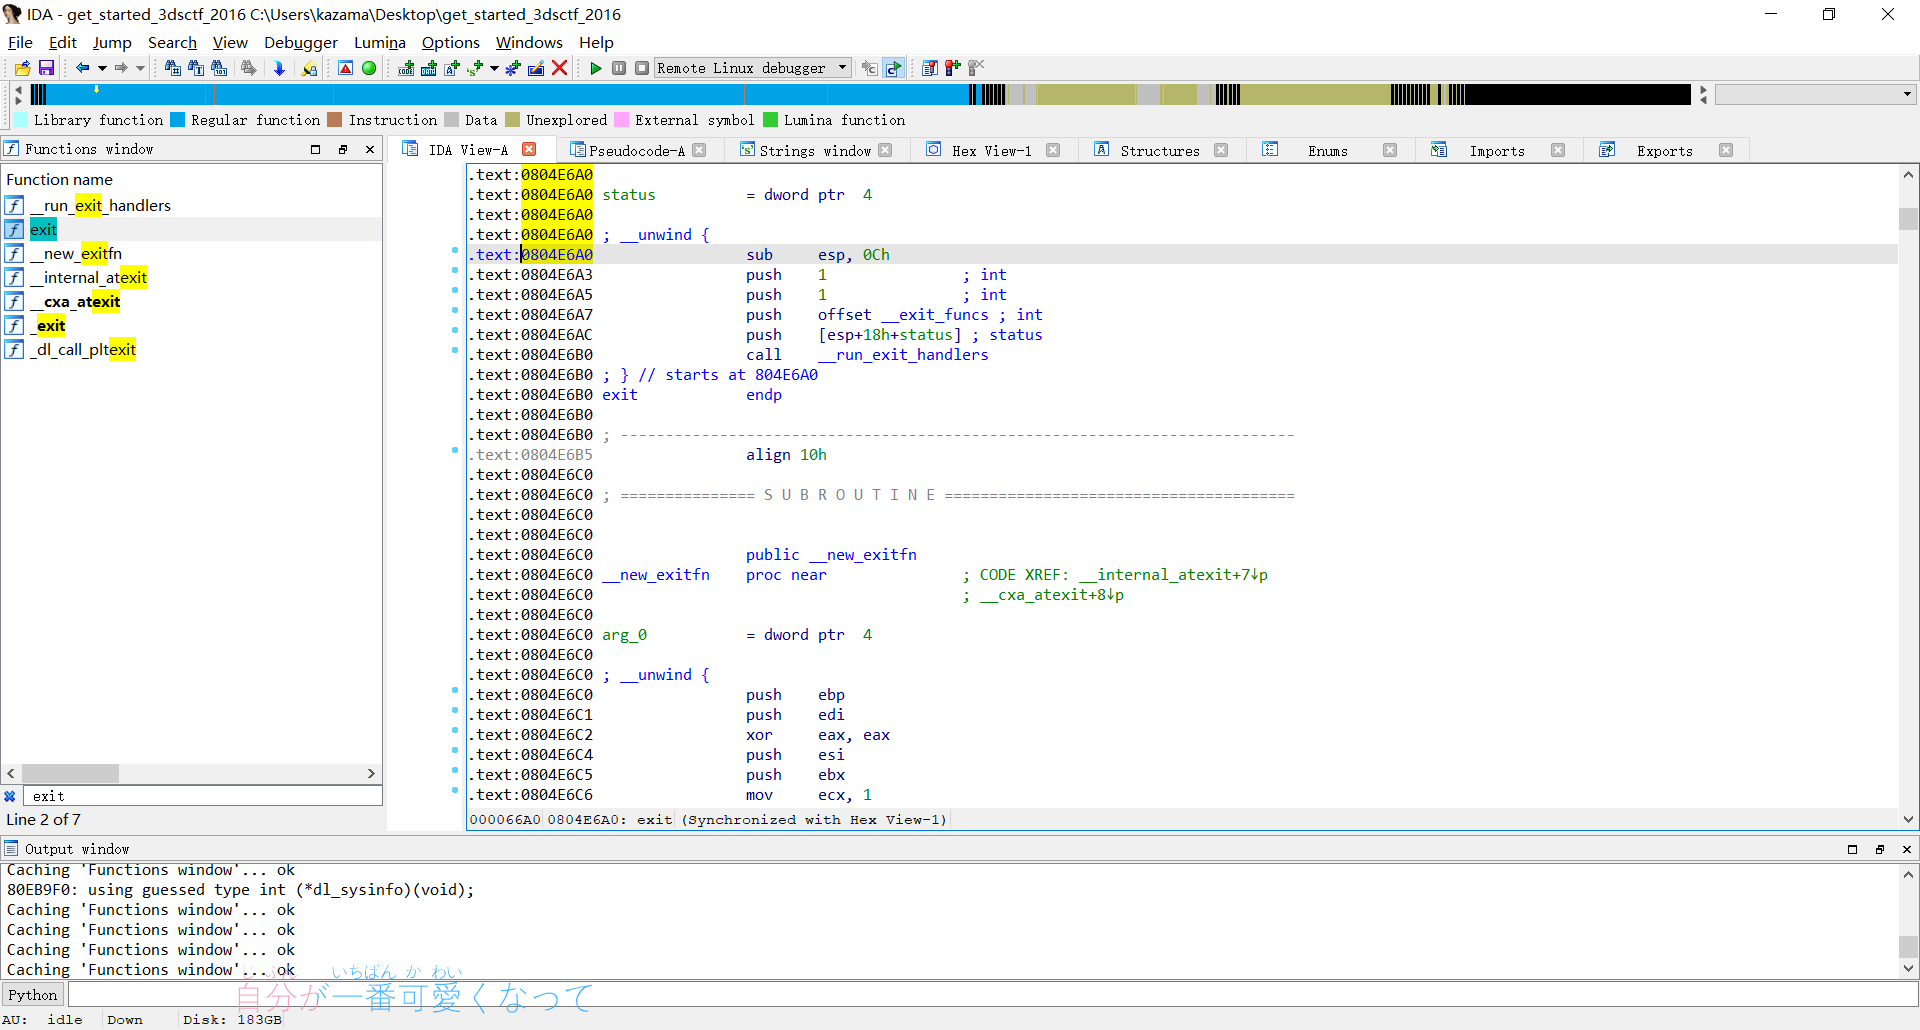The height and width of the screenshot is (1030, 1920).
Task: Start the debugger with the green play icon
Action: coord(596,68)
